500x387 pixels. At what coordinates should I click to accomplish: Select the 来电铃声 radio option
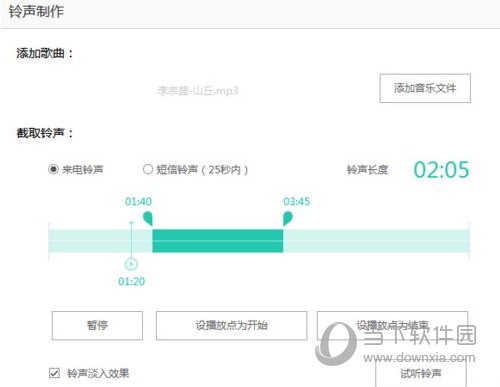tap(53, 169)
